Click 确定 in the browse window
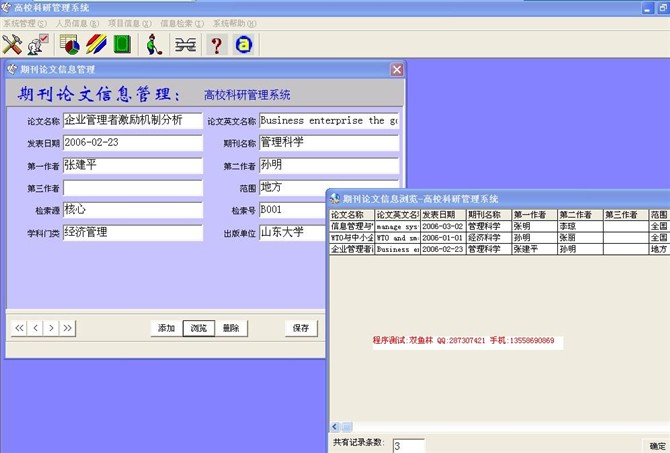Image resolution: width=670 pixels, height=453 pixels. pyautogui.click(x=657, y=446)
